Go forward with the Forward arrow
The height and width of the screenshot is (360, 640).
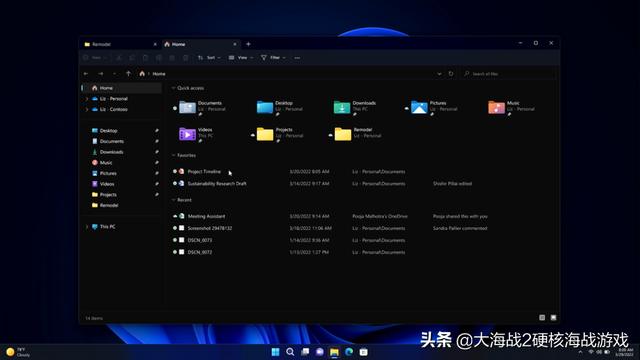coord(100,74)
